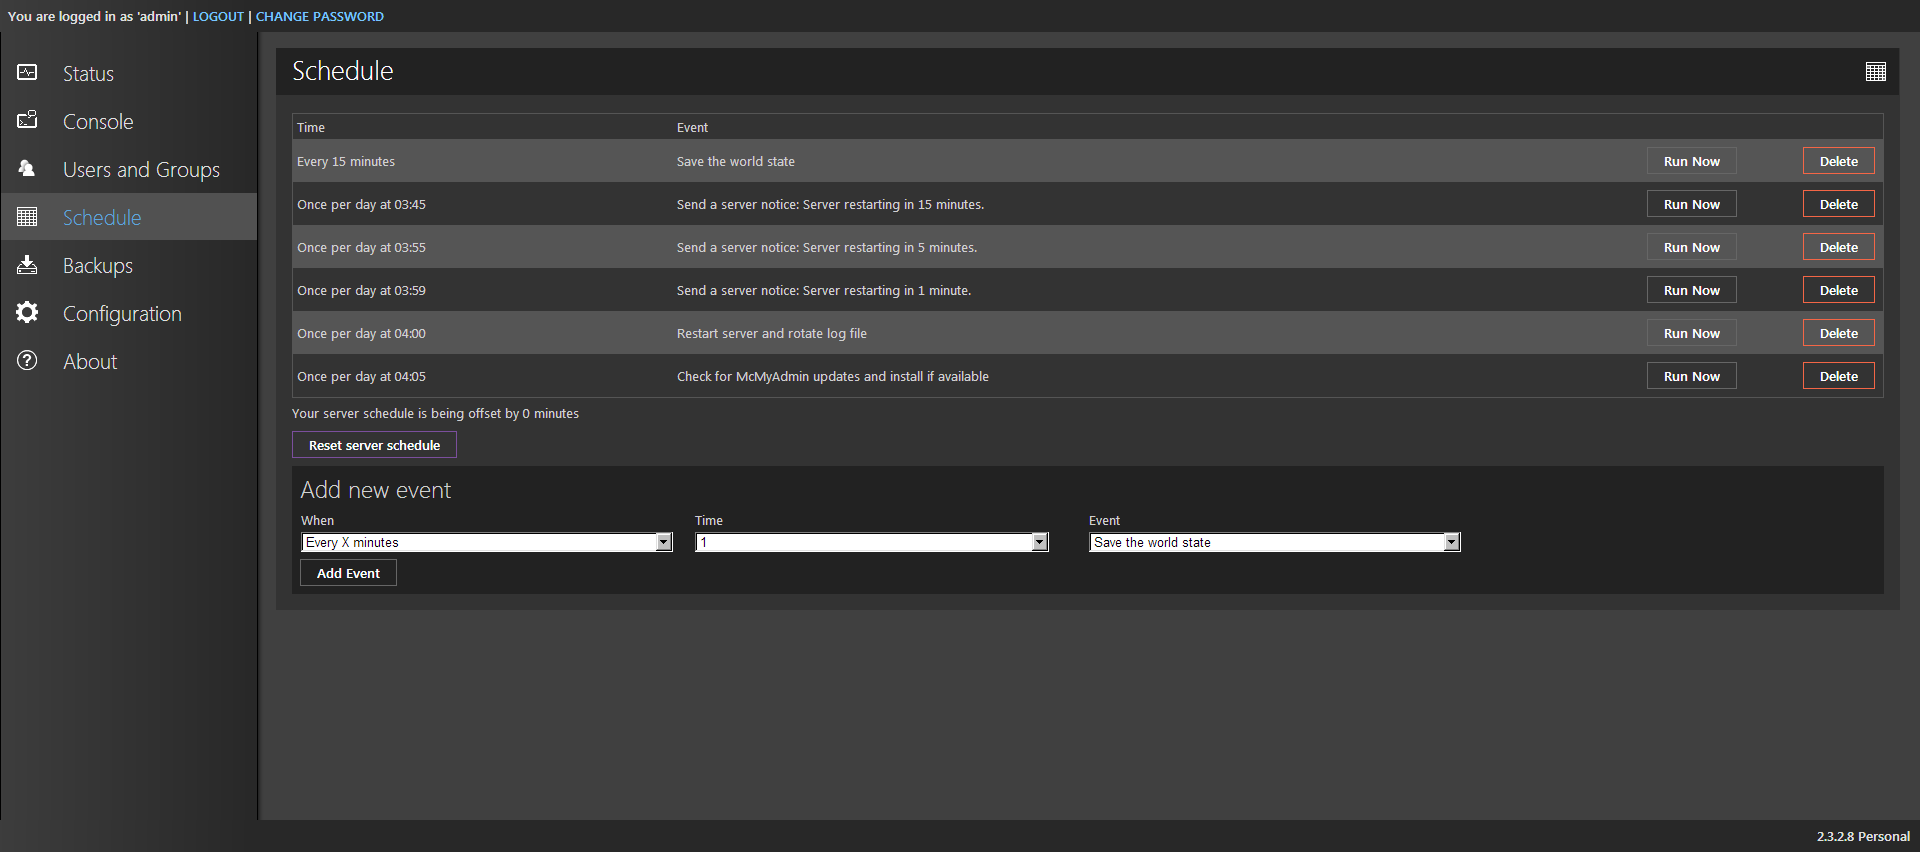Open the Console page
Viewport: 1920px width, 852px height.
(x=98, y=121)
